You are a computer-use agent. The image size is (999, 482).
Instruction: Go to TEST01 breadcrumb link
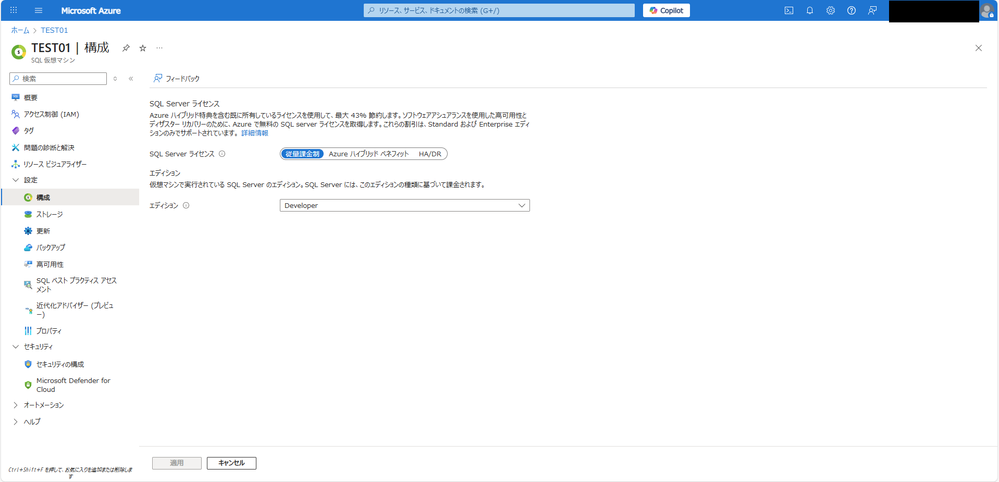click(55, 30)
